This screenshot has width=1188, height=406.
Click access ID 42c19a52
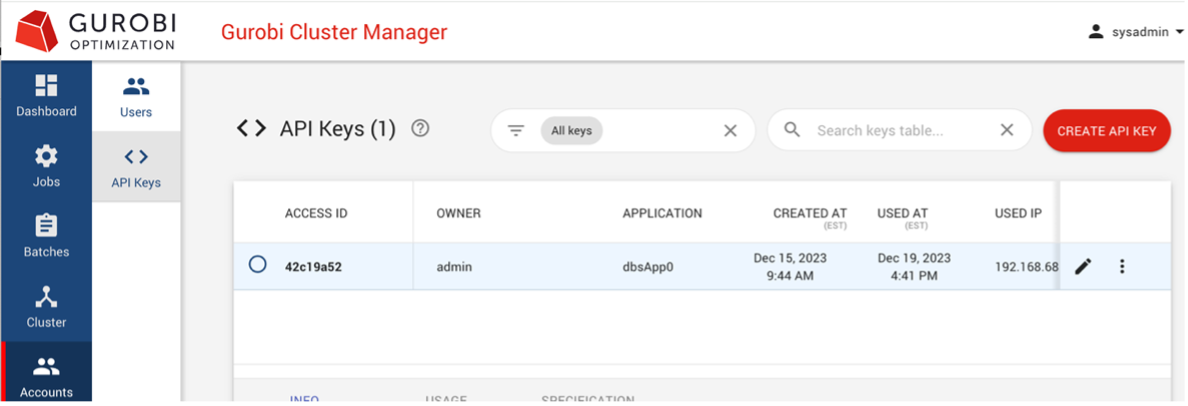click(313, 267)
